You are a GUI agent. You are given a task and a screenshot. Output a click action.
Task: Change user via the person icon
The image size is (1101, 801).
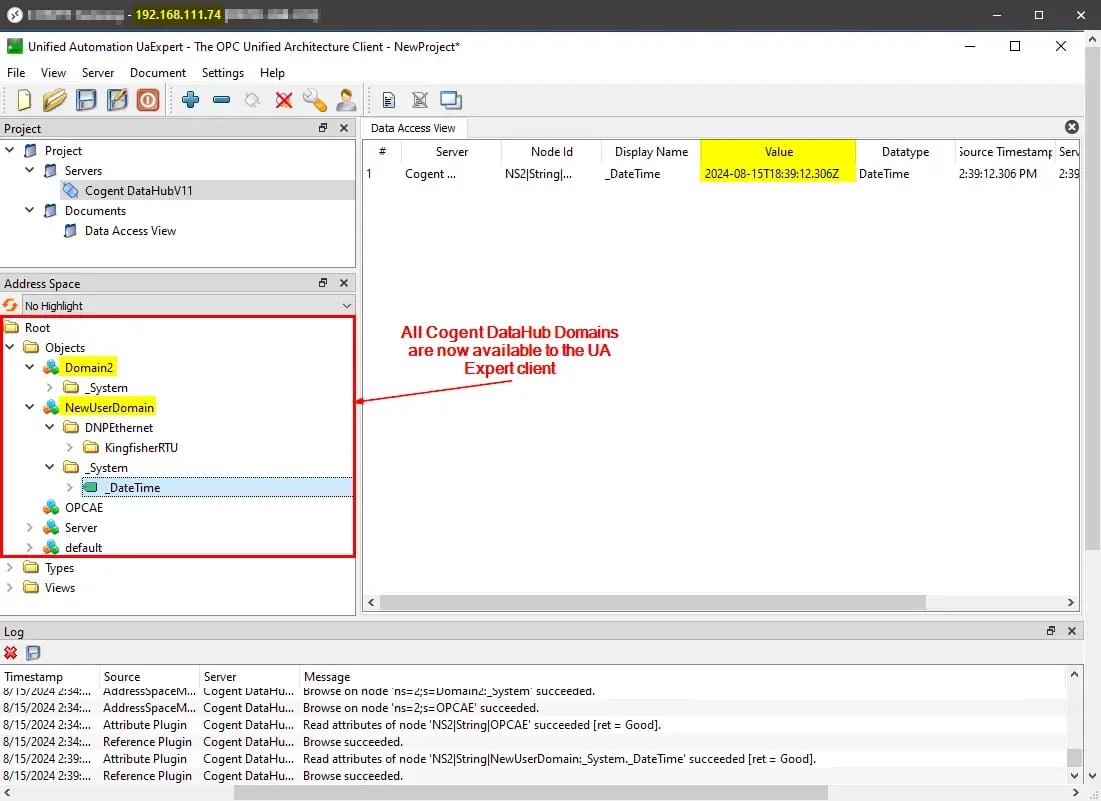click(x=347, y=100)
